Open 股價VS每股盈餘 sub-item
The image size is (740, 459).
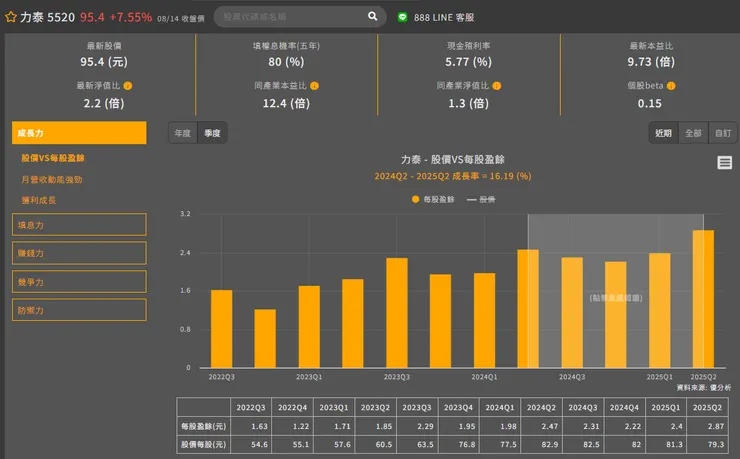tap(53, 158)
